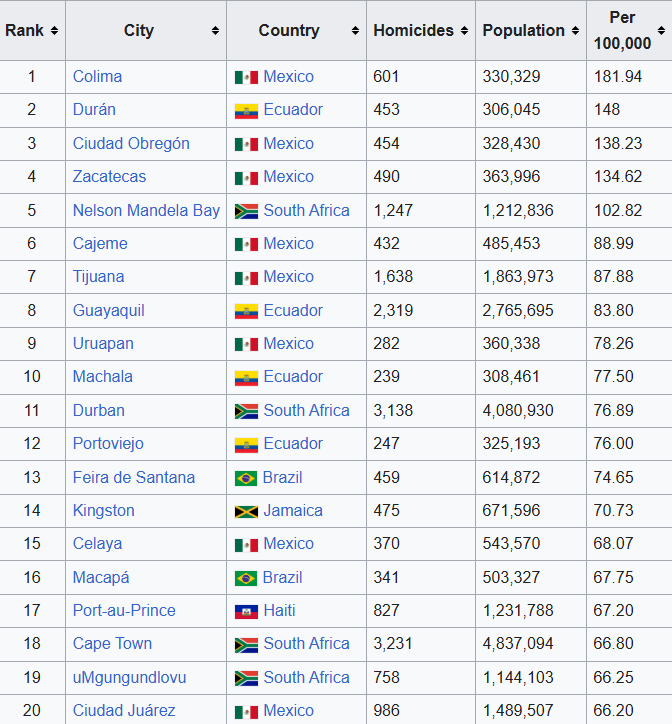The image size is (672, 724).
Task: Select the rate value 102.82
Action: (618, 210)
